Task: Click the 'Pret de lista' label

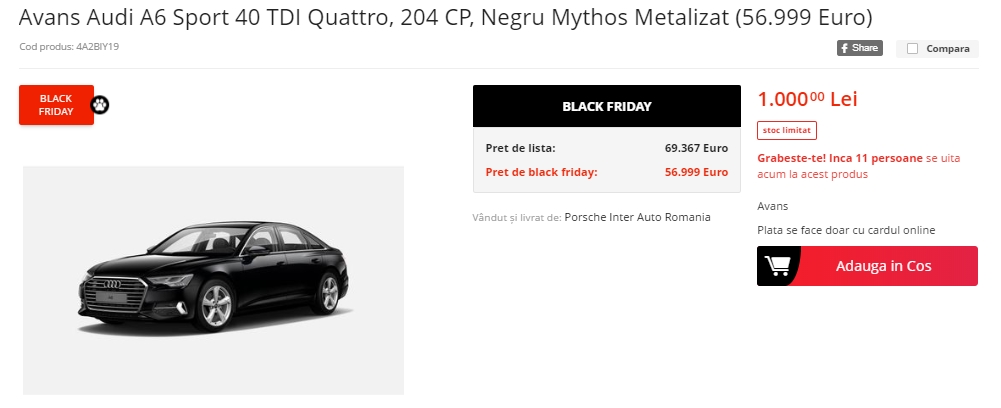Action: click(x=520, y=148)
